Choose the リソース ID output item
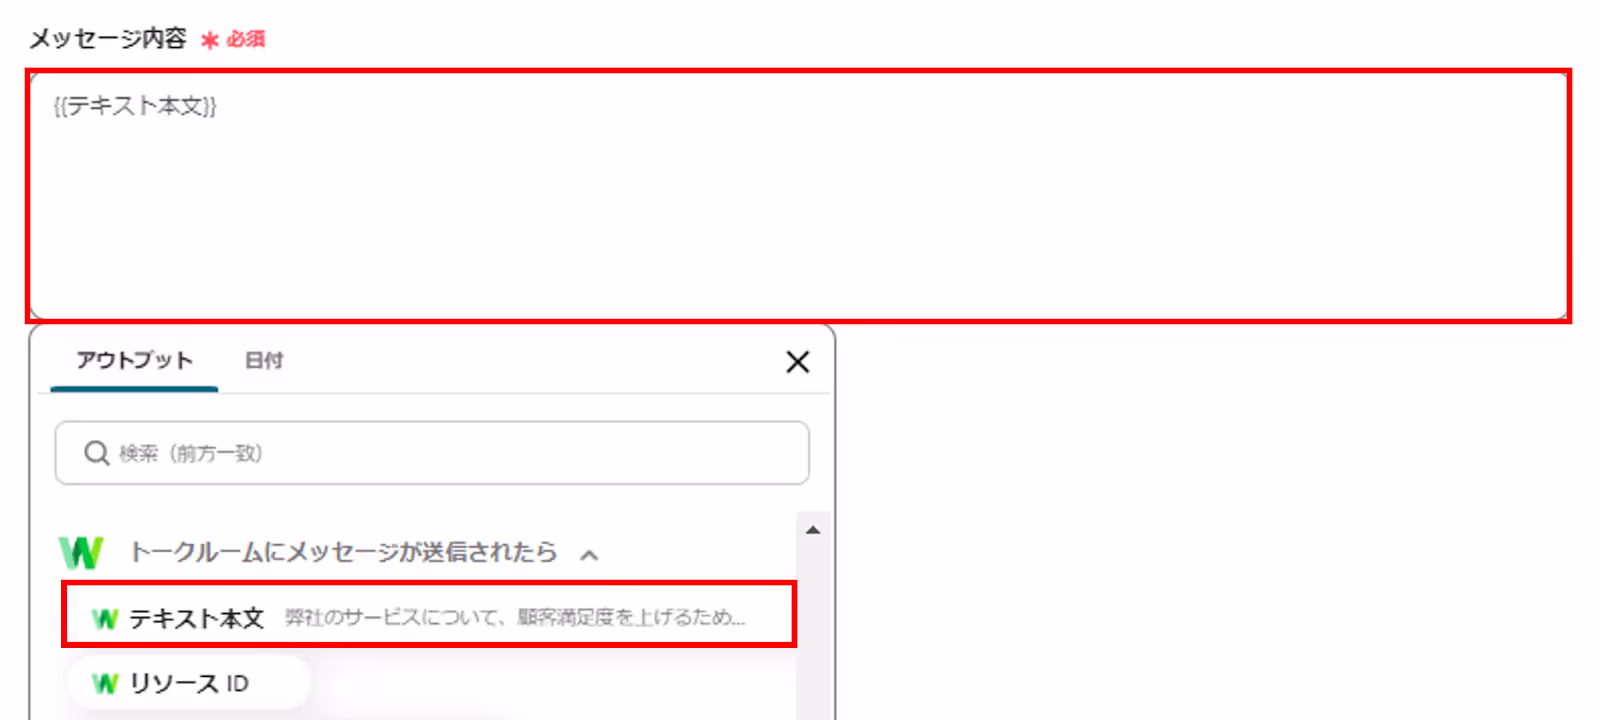1600x720 pixels. click(189, 684)
